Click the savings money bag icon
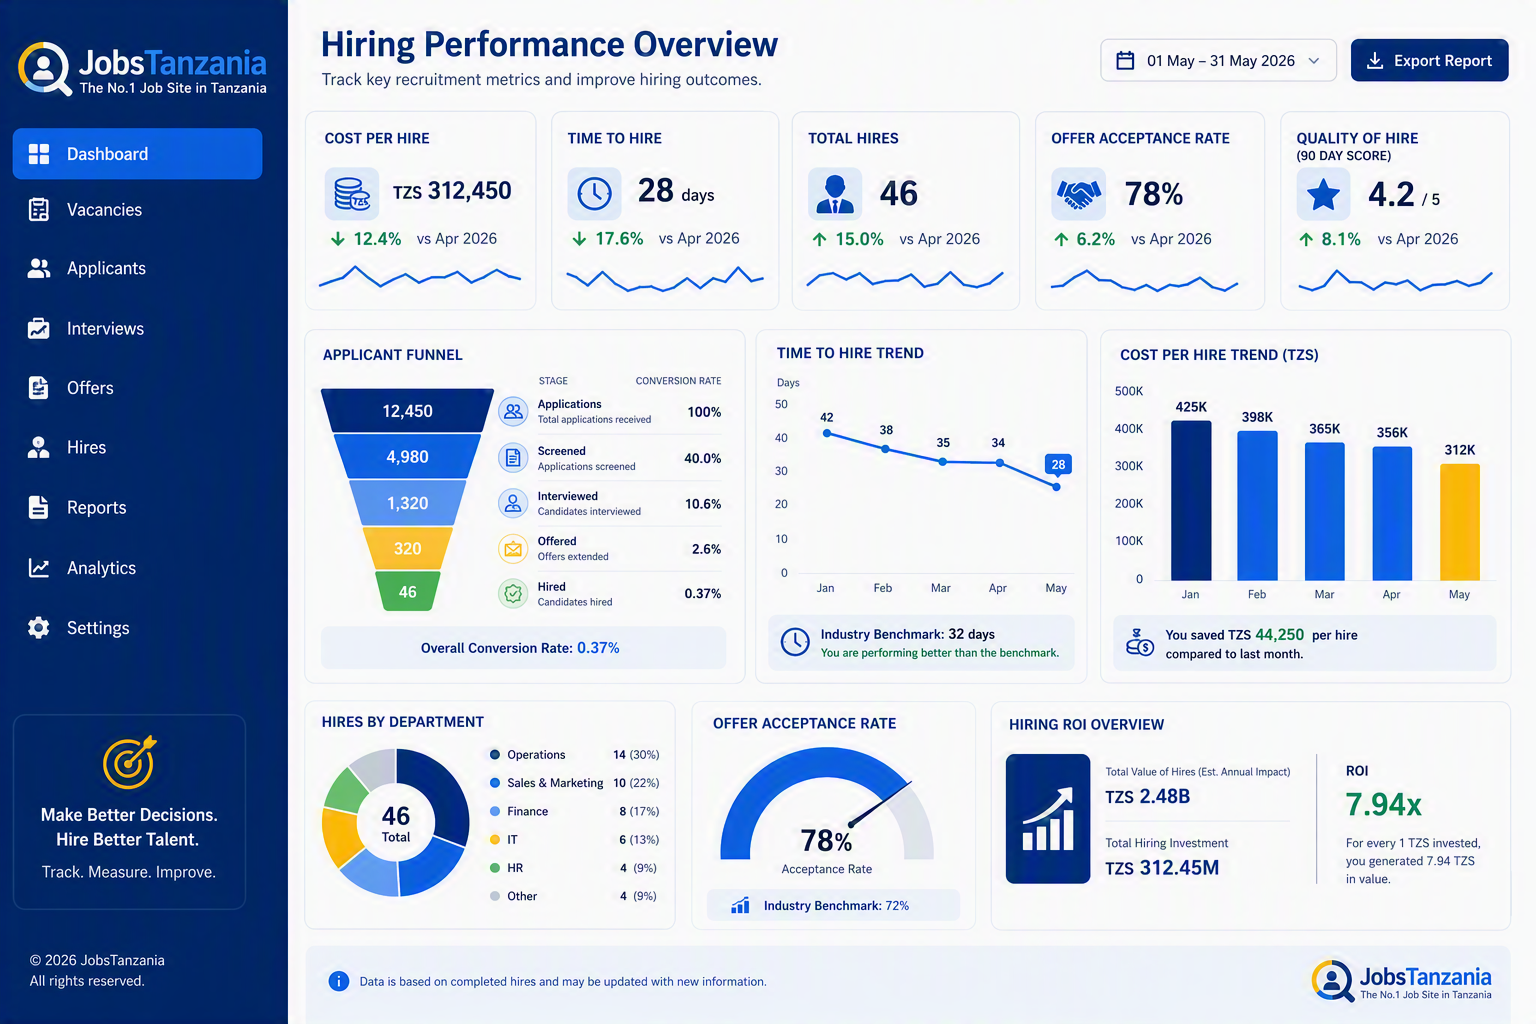This screenshot has height=1024, width=1536. point(1140,643)
